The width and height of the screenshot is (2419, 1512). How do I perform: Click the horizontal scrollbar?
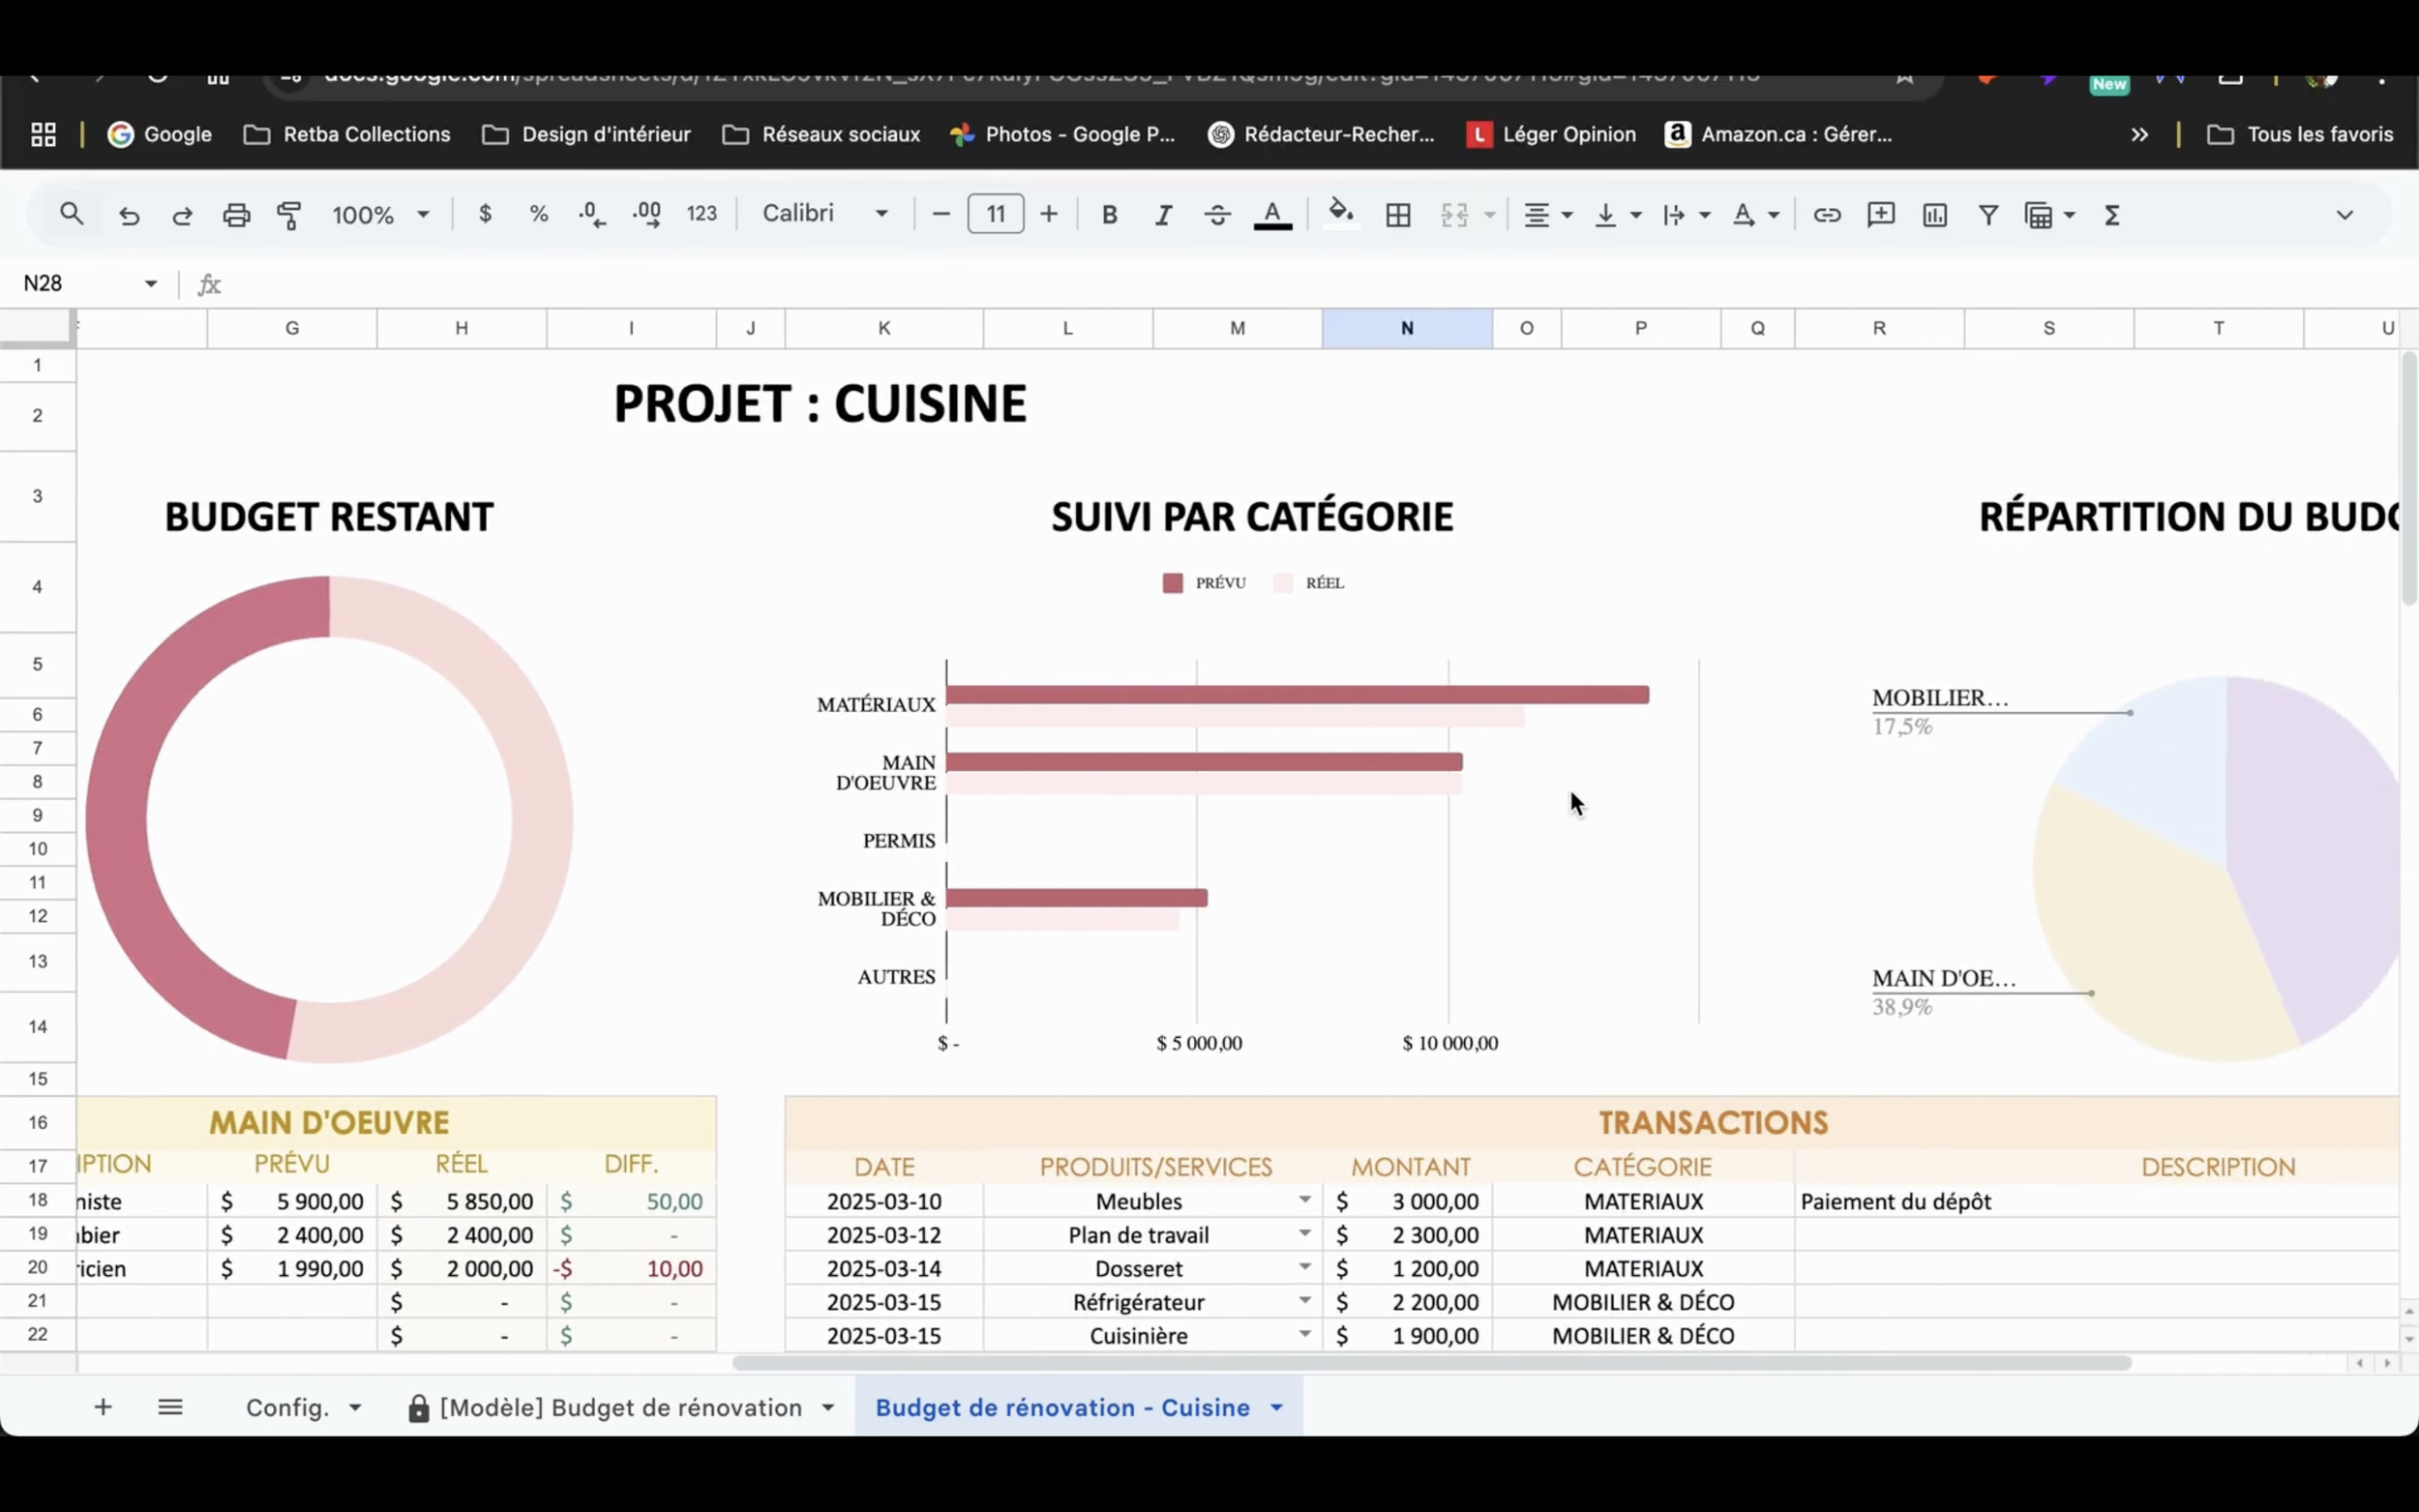click(1432, 1363)
